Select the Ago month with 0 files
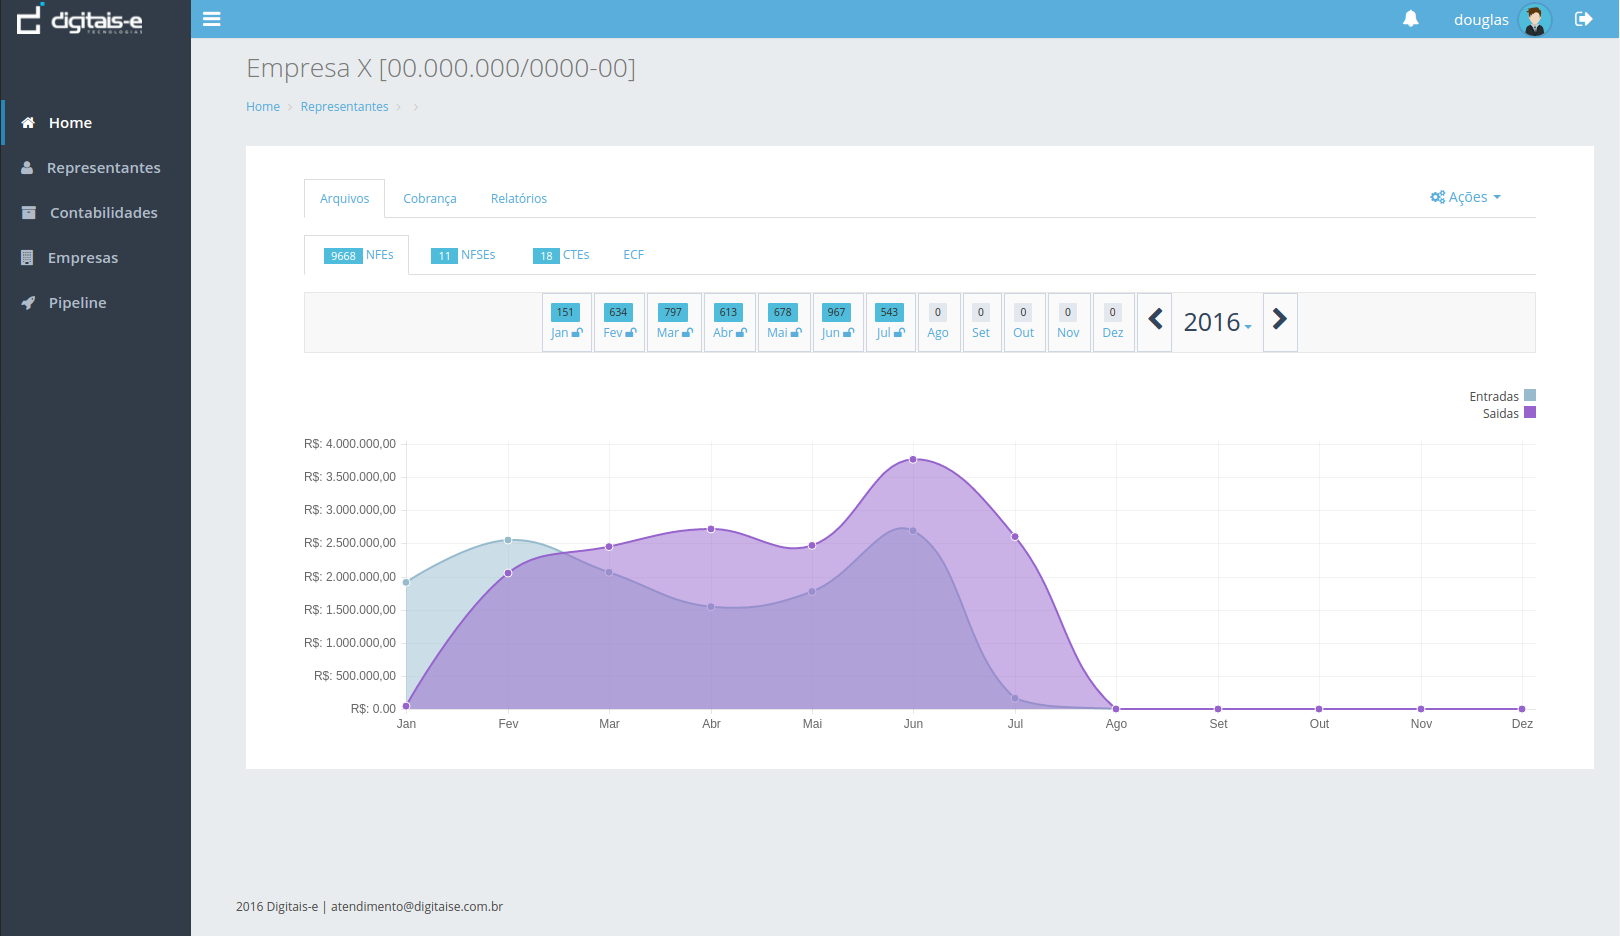1620x936 pixels. (938, 322)
